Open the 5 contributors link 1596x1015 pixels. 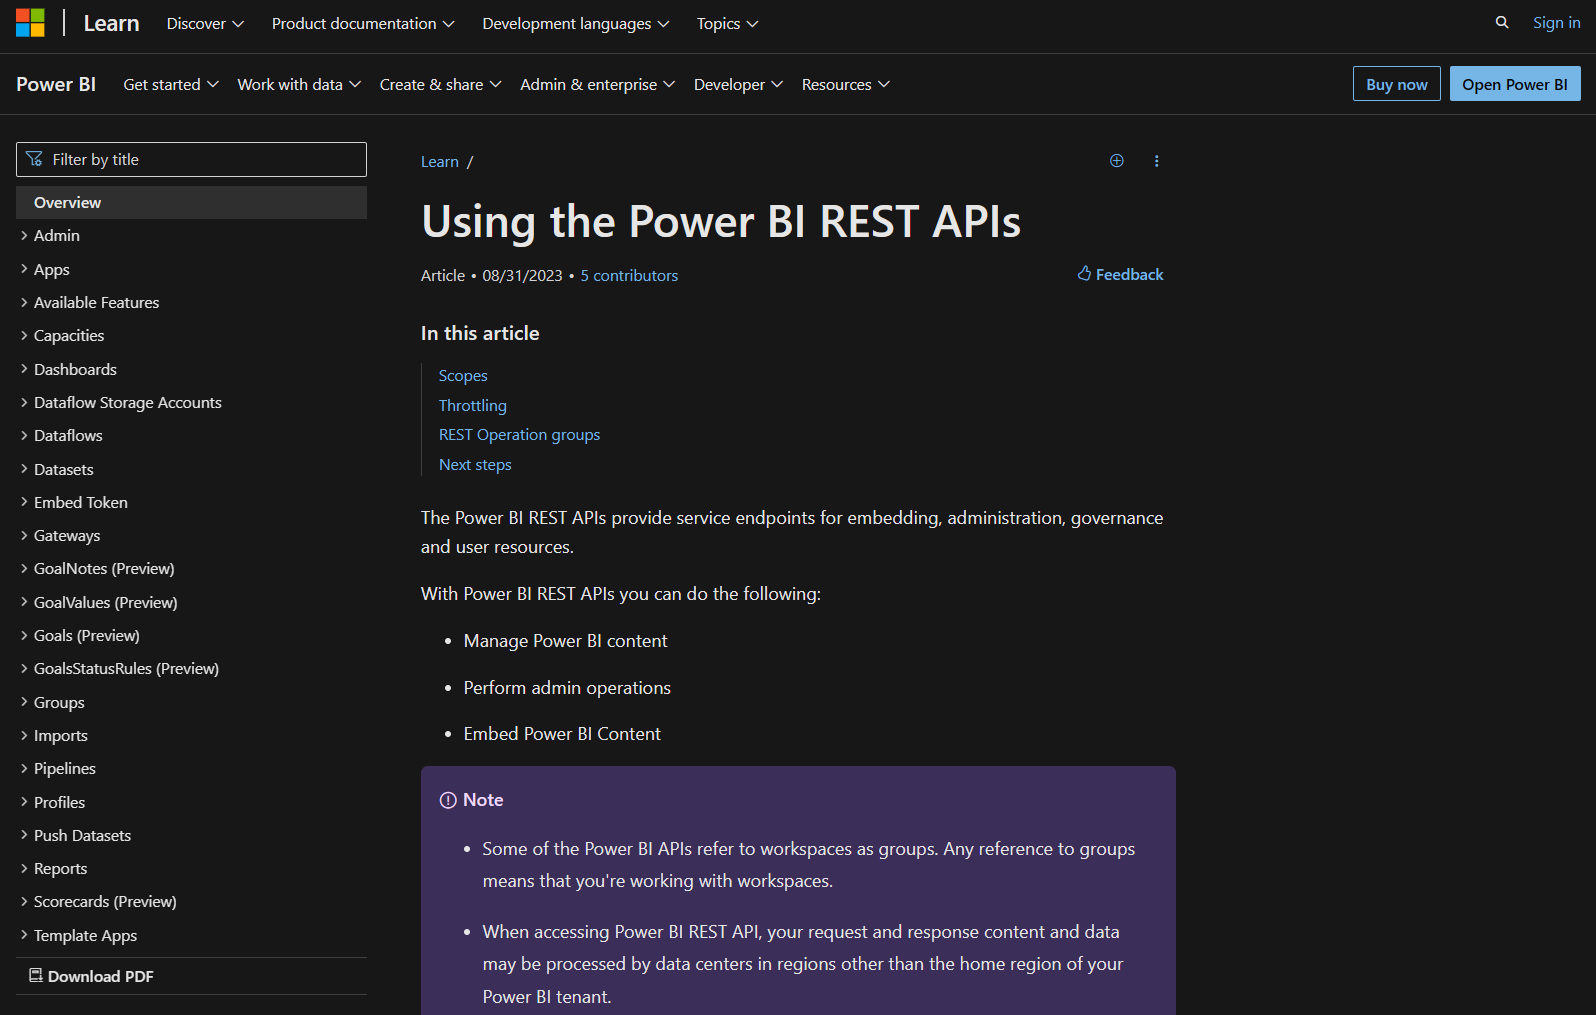pyautogui.click(x=629, y=275)
